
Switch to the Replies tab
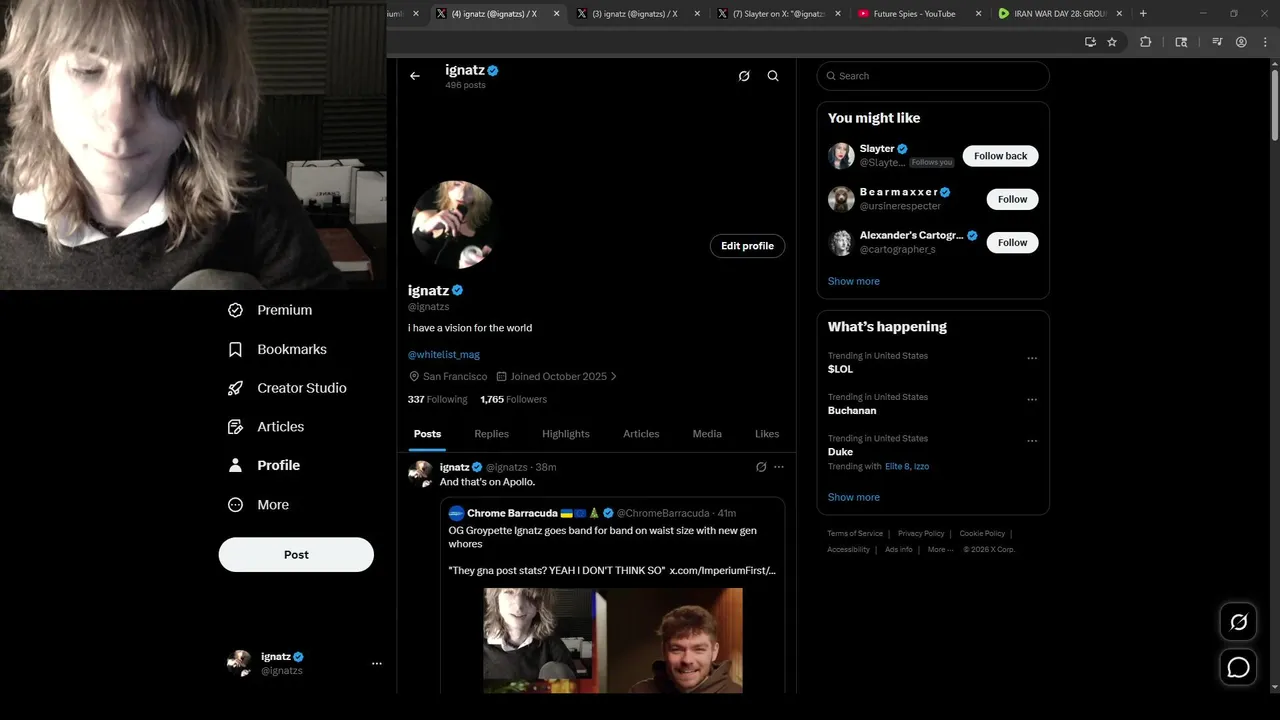pyautogui.click(x=491, y=434)
